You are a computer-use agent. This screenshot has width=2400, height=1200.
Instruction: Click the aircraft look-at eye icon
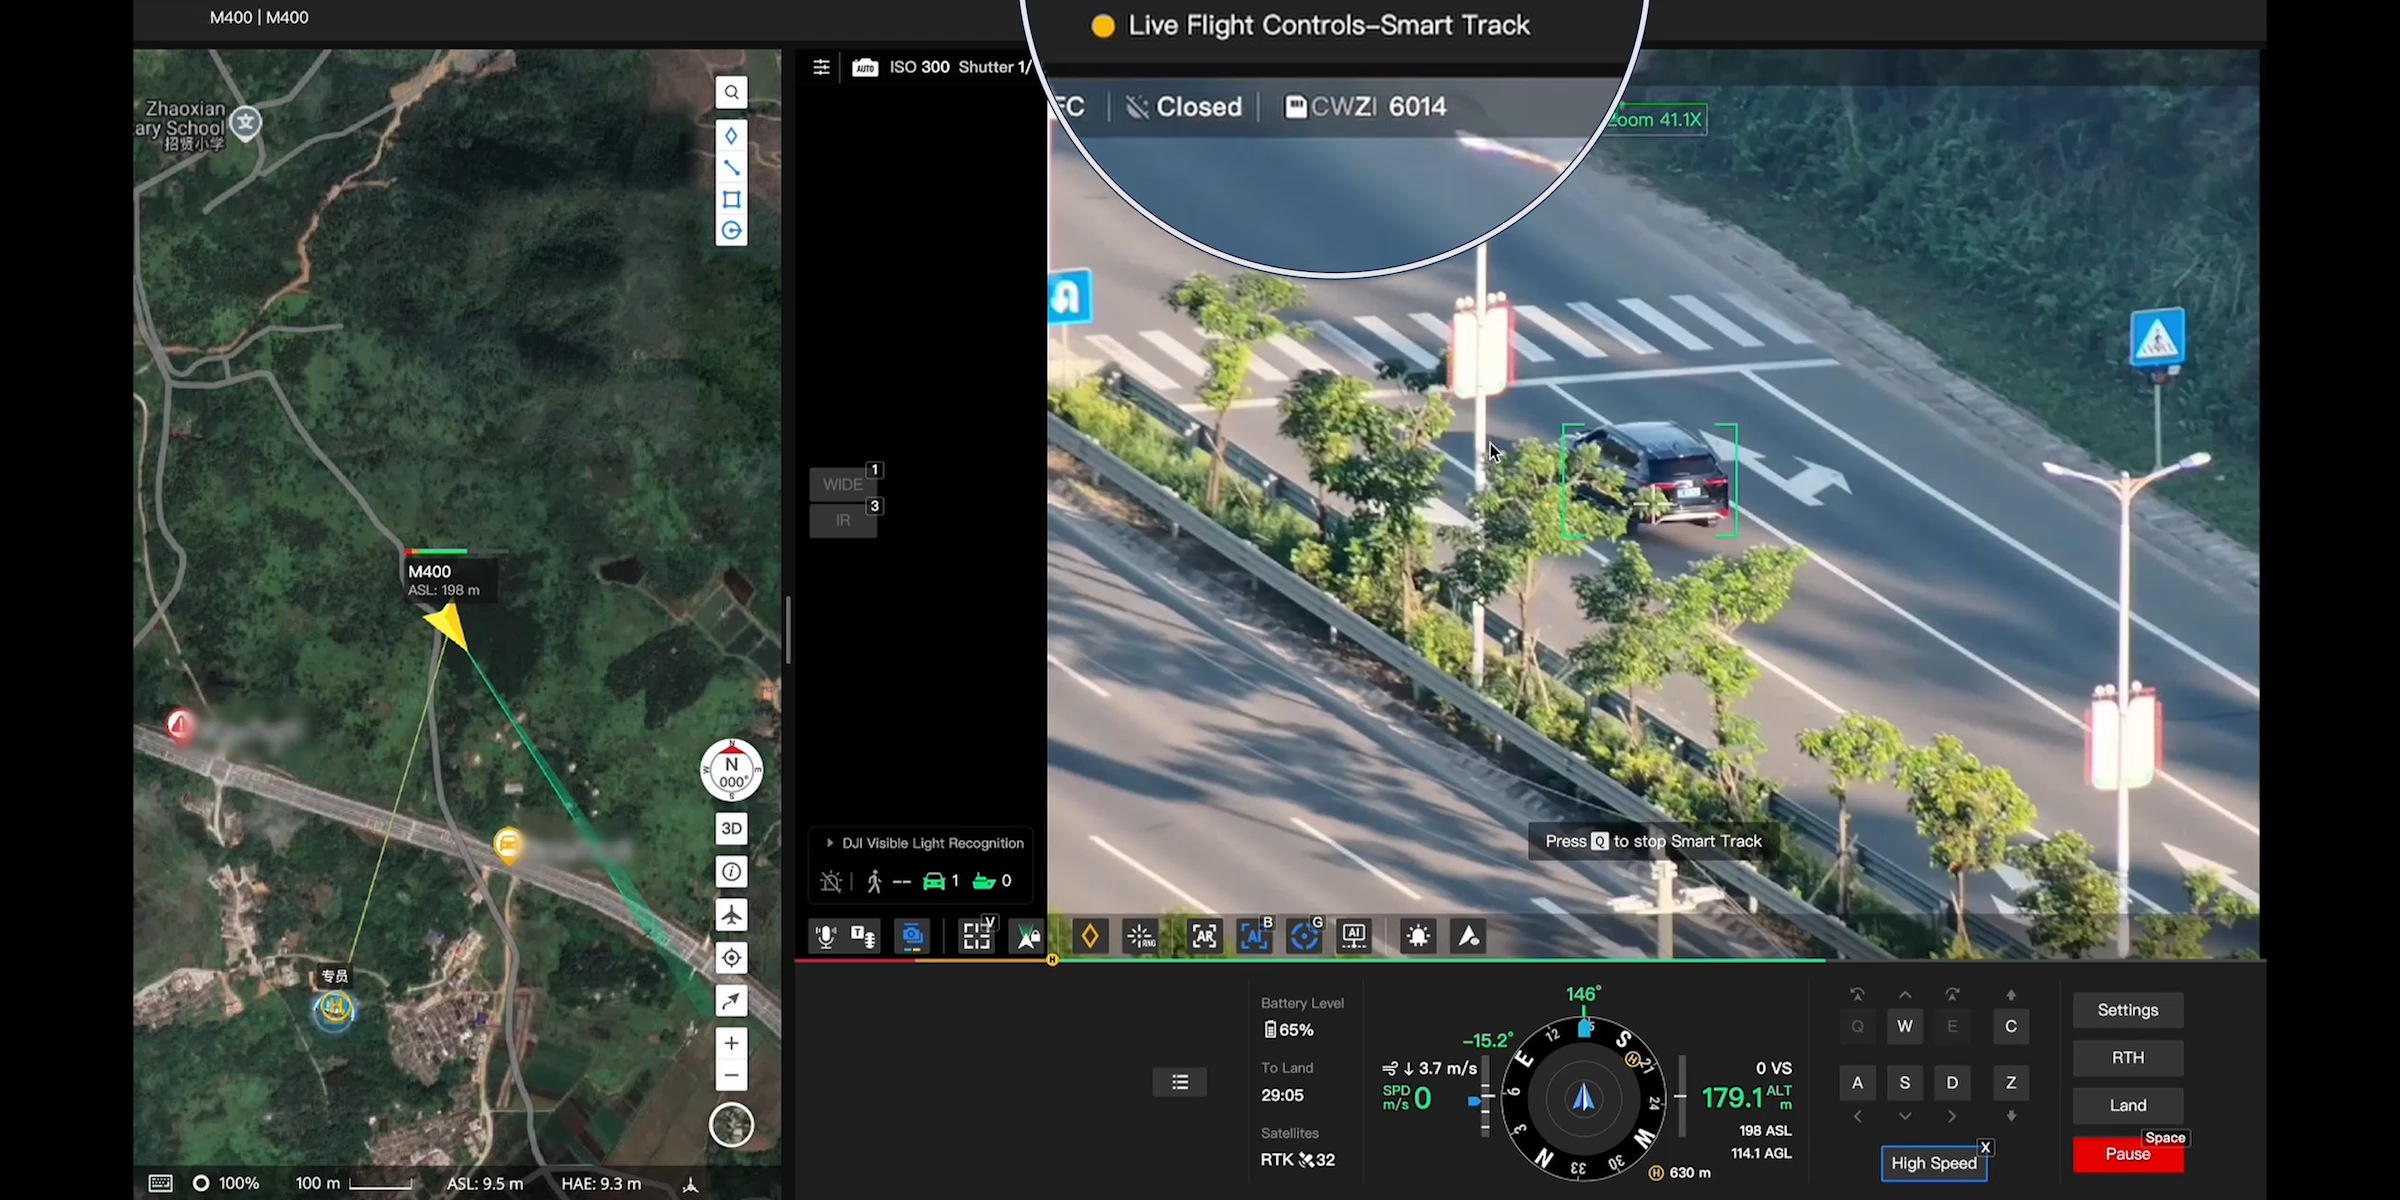click(1468, 937)
